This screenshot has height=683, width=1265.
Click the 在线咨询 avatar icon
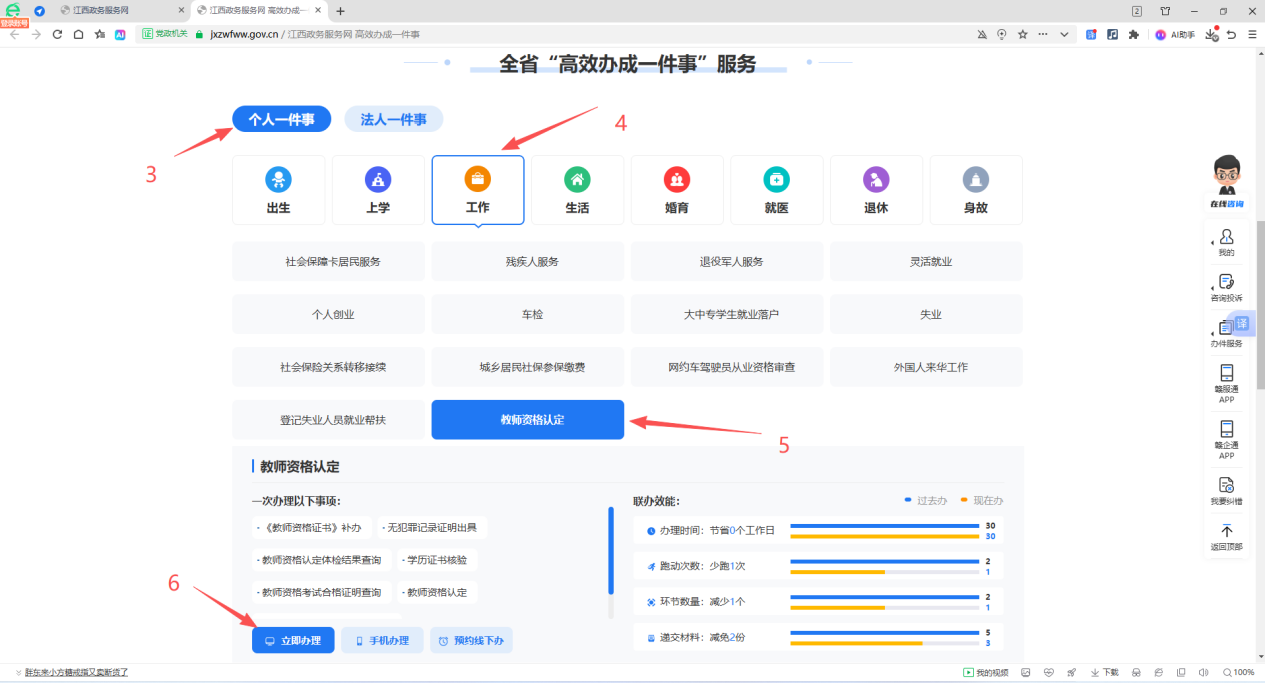pos(1226,179)
